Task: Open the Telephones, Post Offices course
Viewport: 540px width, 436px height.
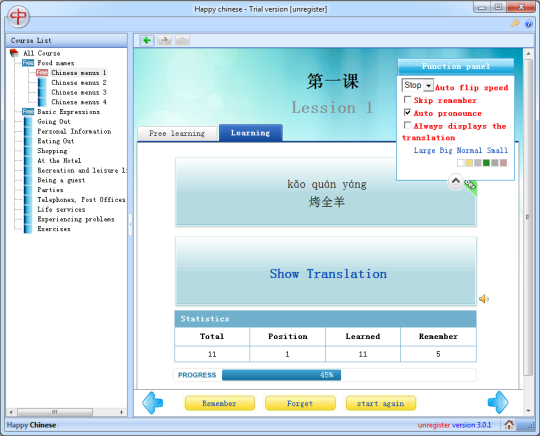Action: pyautogui.click(x=81, y=199)
